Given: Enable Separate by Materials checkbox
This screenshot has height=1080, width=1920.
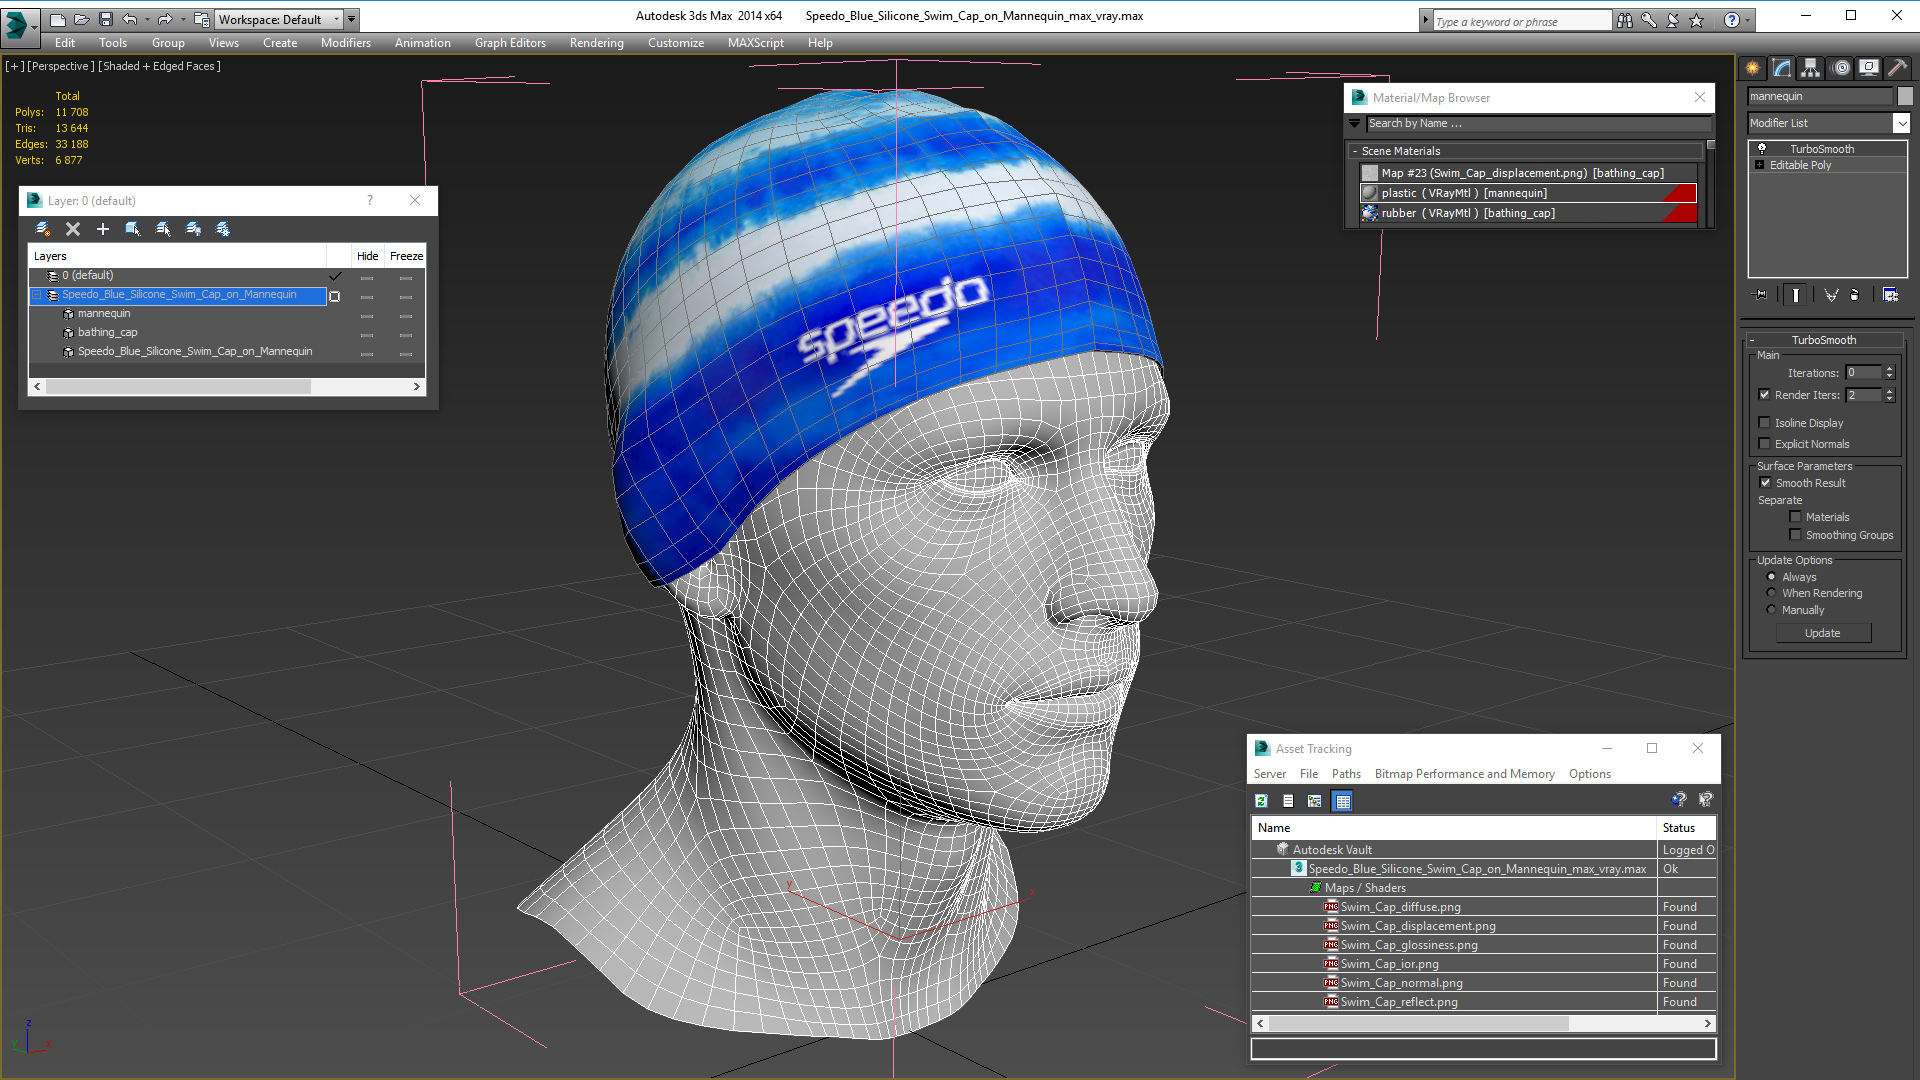Looking at the screenshot, I should (x=1796, y=517).
